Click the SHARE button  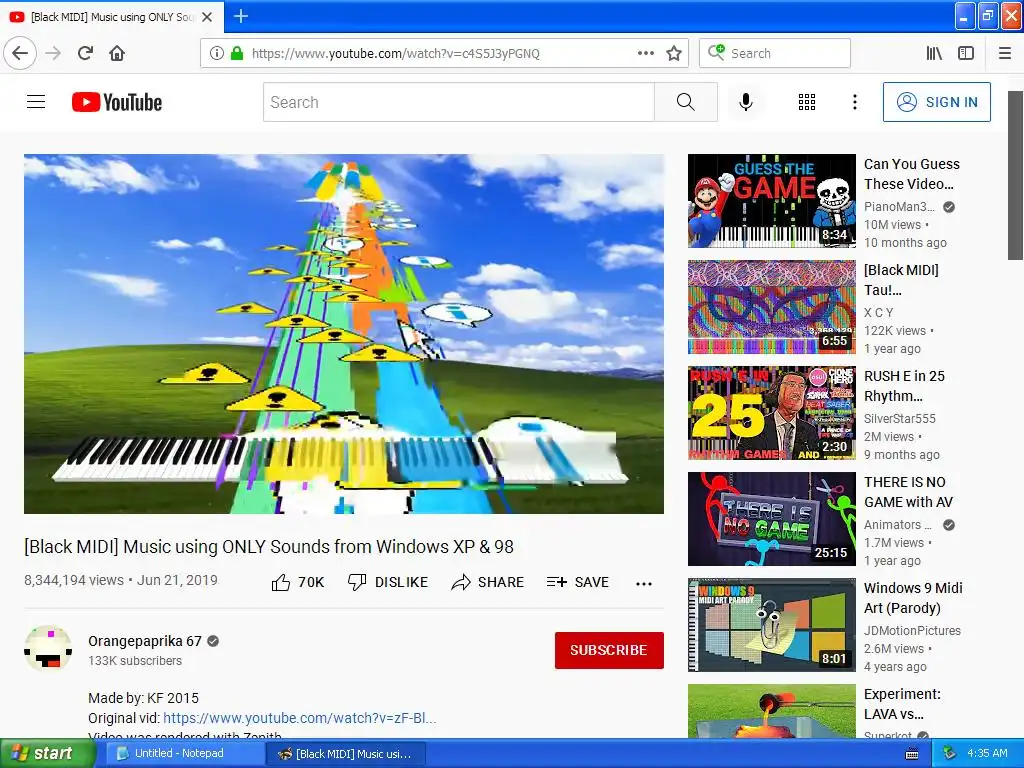(488, 582)
